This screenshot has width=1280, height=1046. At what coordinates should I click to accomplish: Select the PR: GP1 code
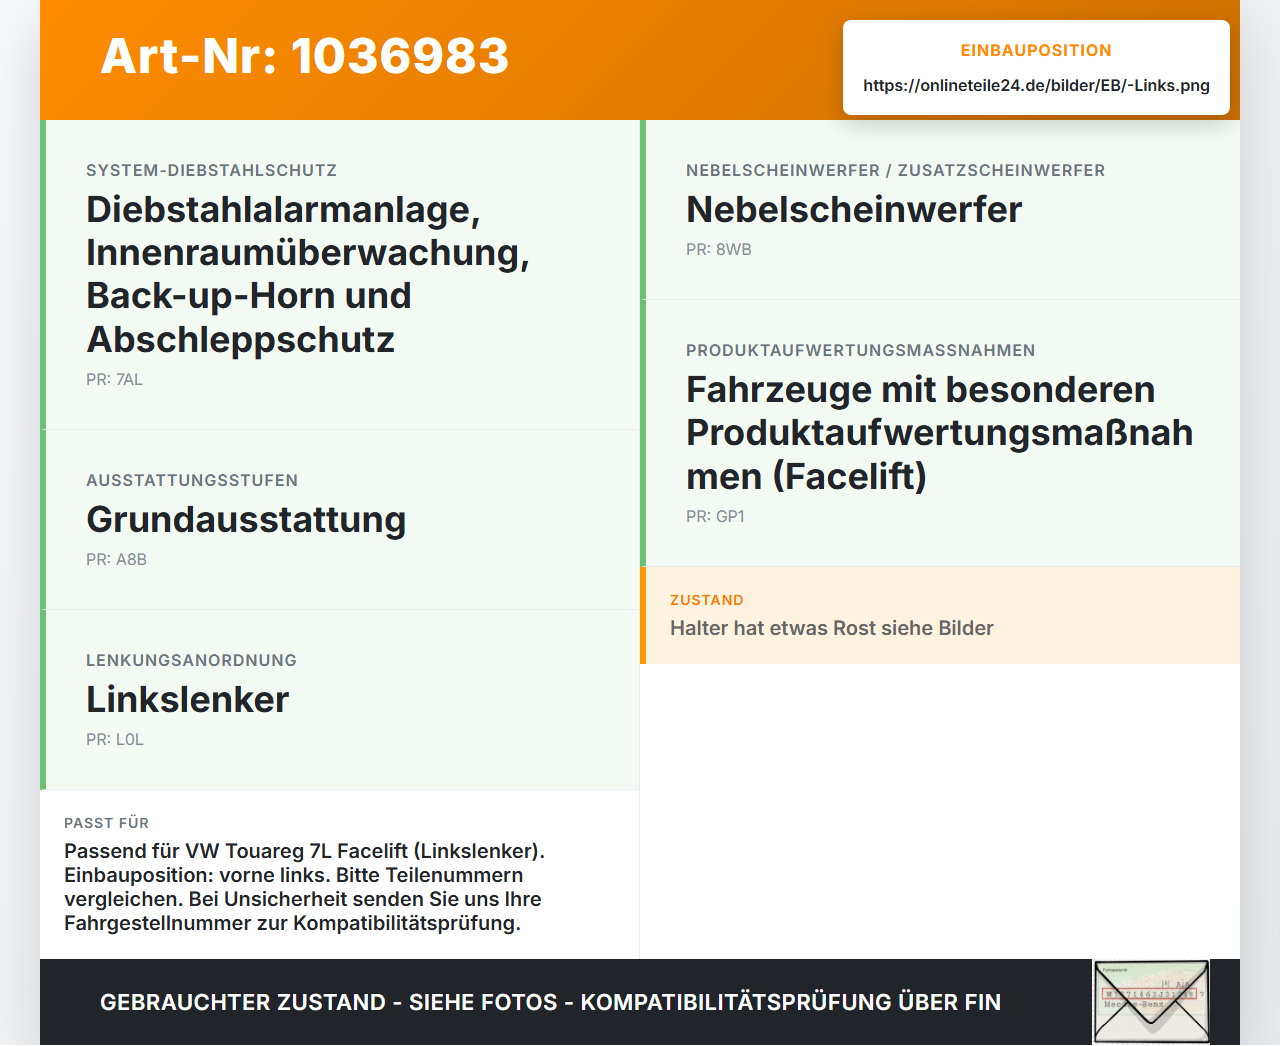coord(715,516)
